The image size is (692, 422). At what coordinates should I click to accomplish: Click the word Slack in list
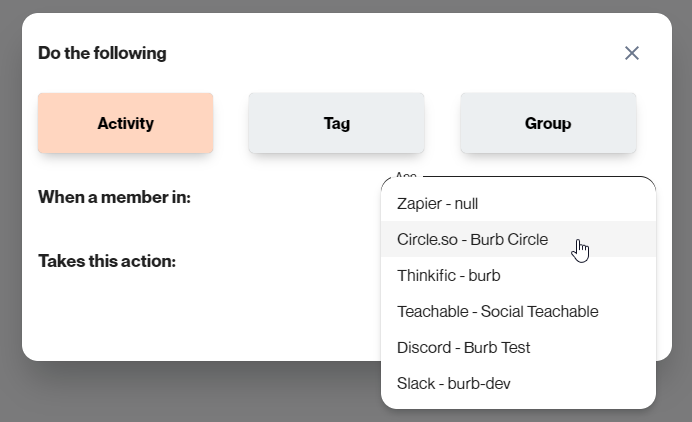(415, 384)
